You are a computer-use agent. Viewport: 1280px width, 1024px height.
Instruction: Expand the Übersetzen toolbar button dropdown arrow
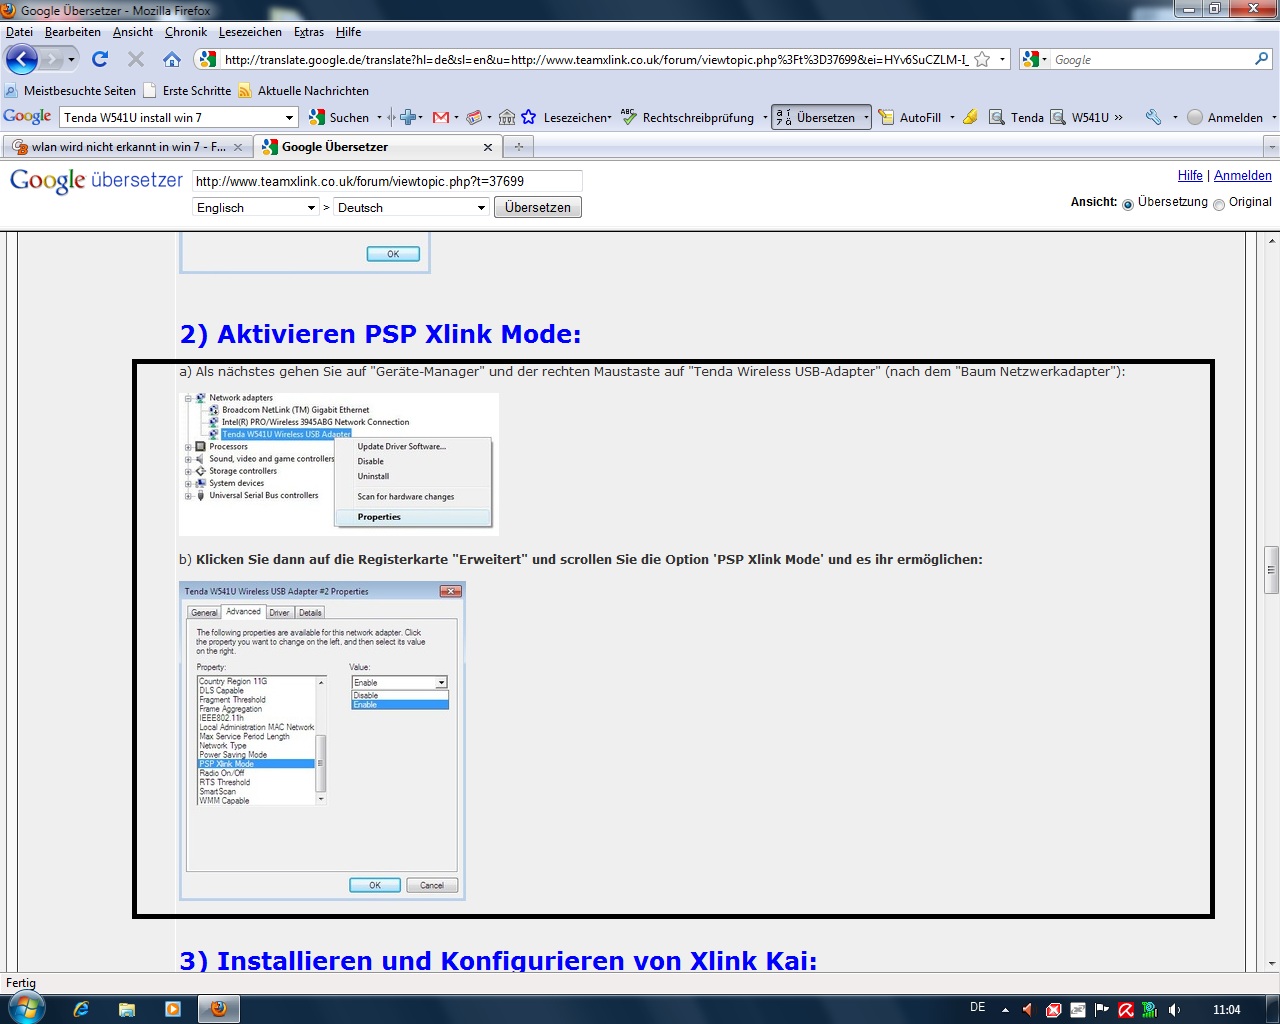tap(866, 117)
